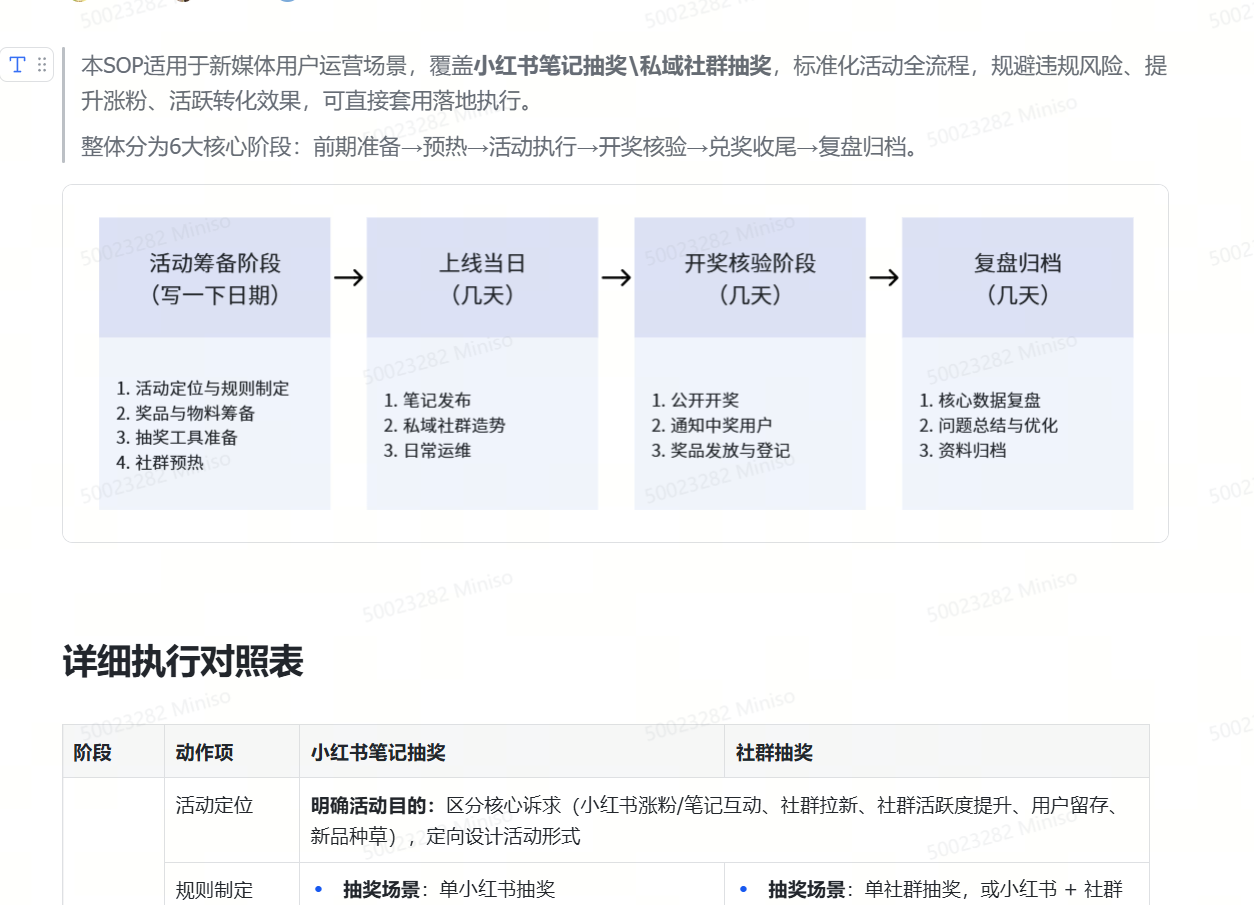Click 活动筹备阶段 box in flowchart
Image resolution: width=1254 pixels, height=905 pixels.
click(215, 278)
